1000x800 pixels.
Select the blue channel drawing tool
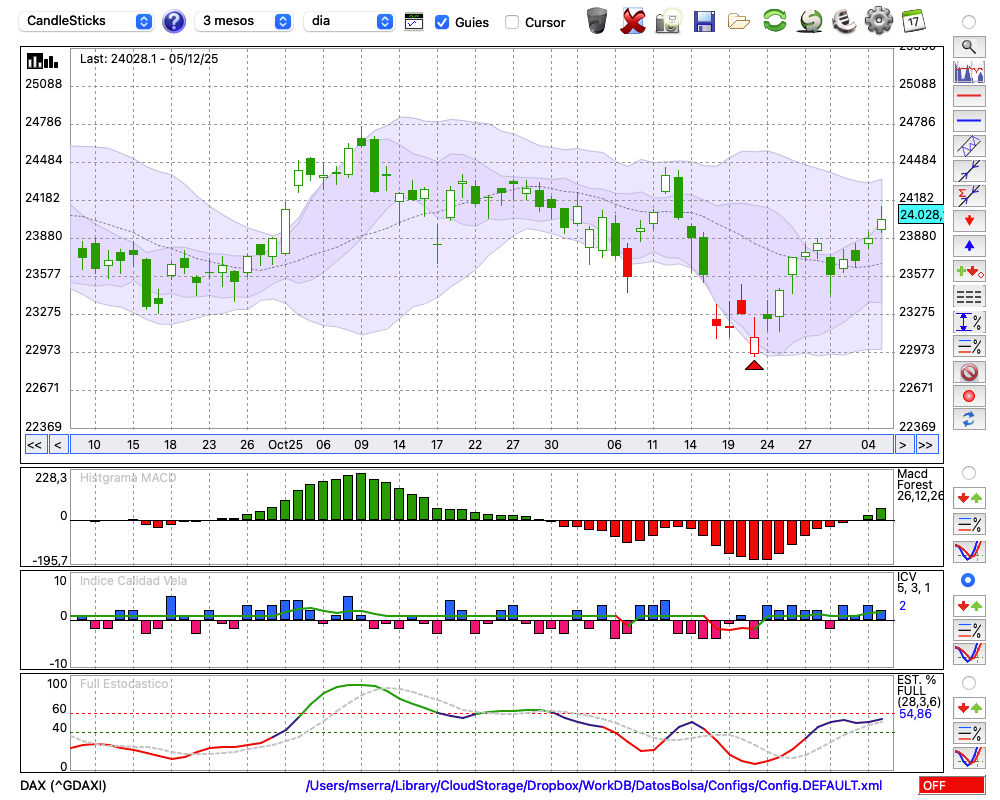(969, 146)
